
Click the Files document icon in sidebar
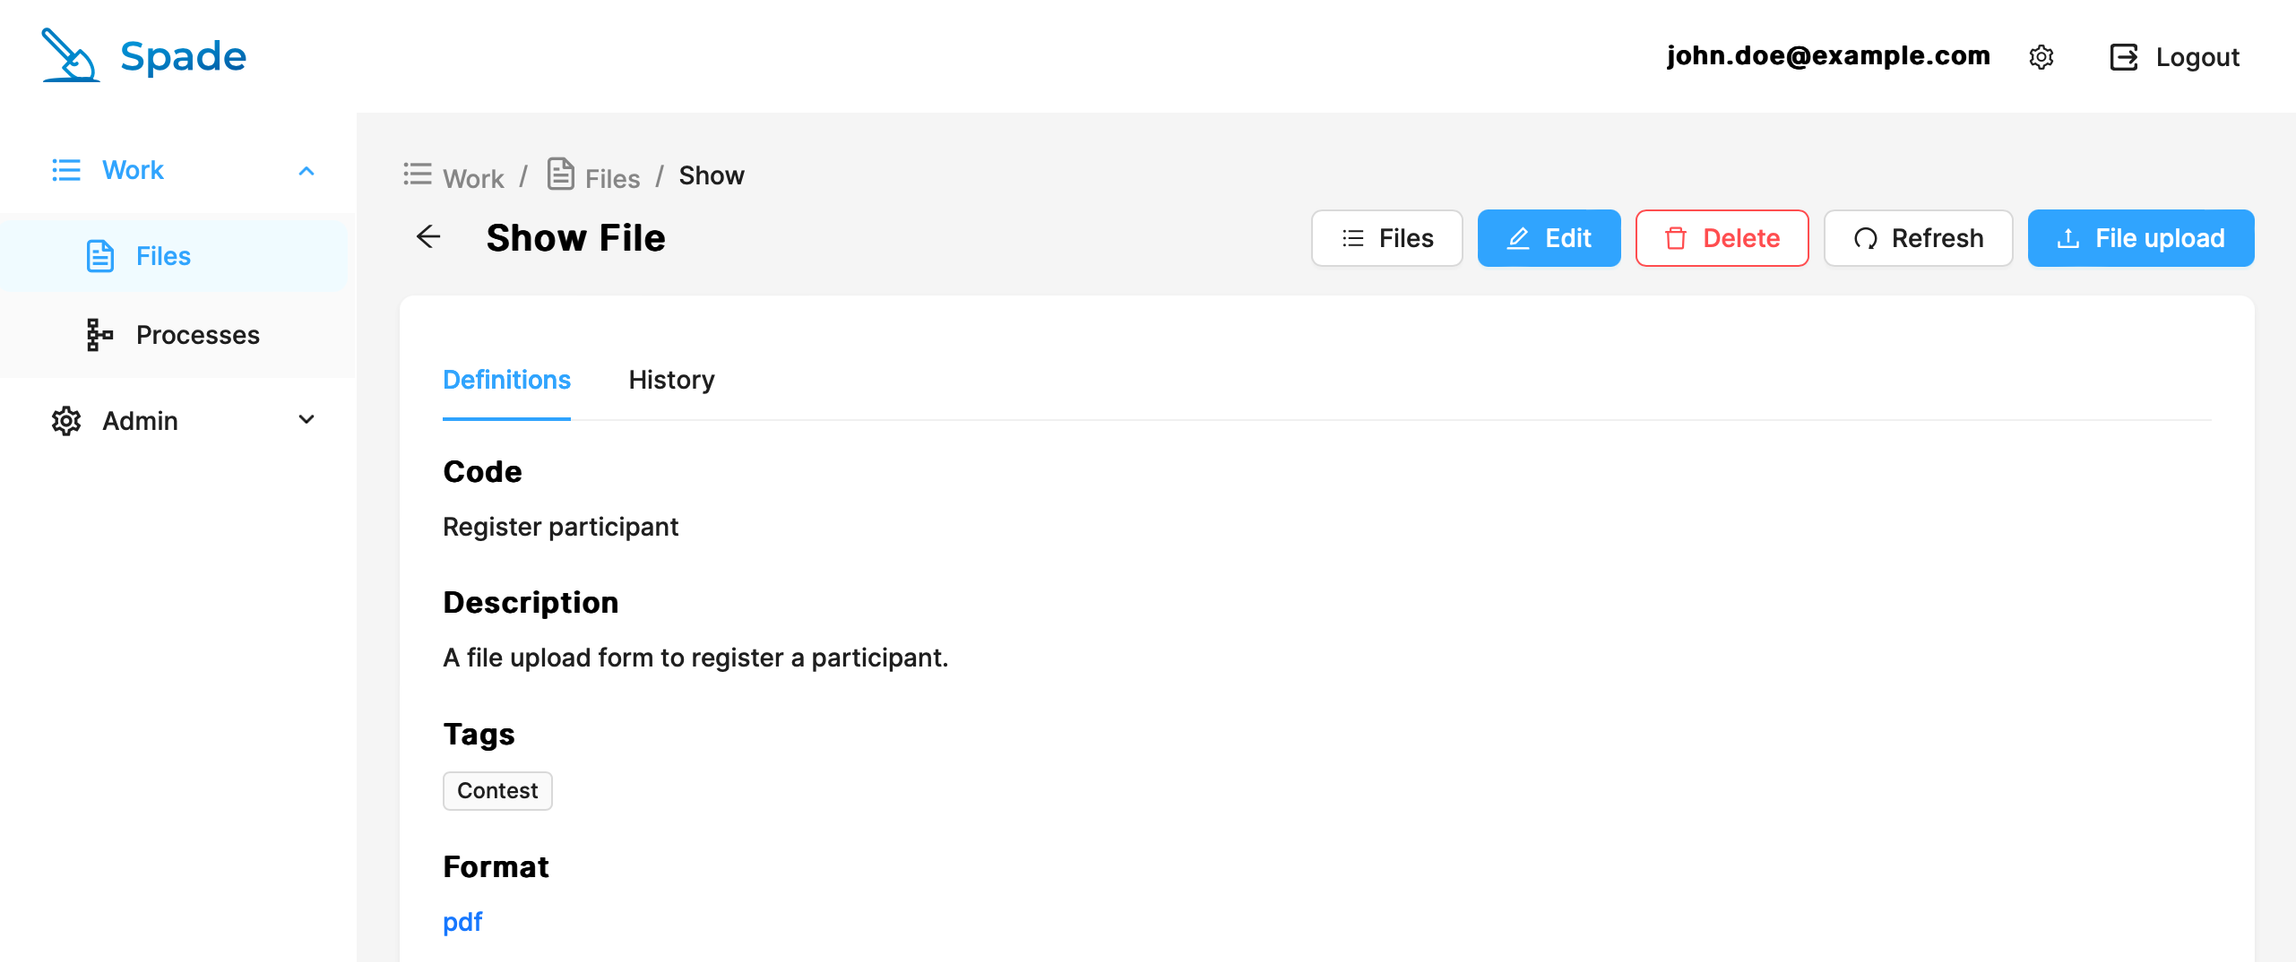[100, 256]
